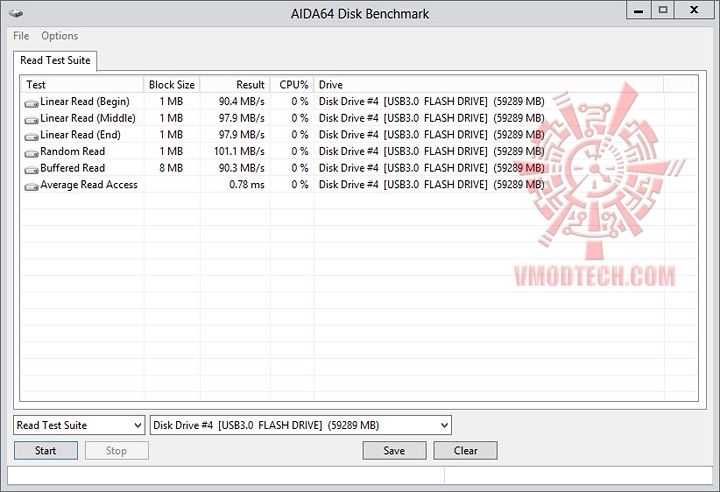Select the 'Linear Read (Middle)' row text
This screenshot has height=492, width=720.
[88, 118]
